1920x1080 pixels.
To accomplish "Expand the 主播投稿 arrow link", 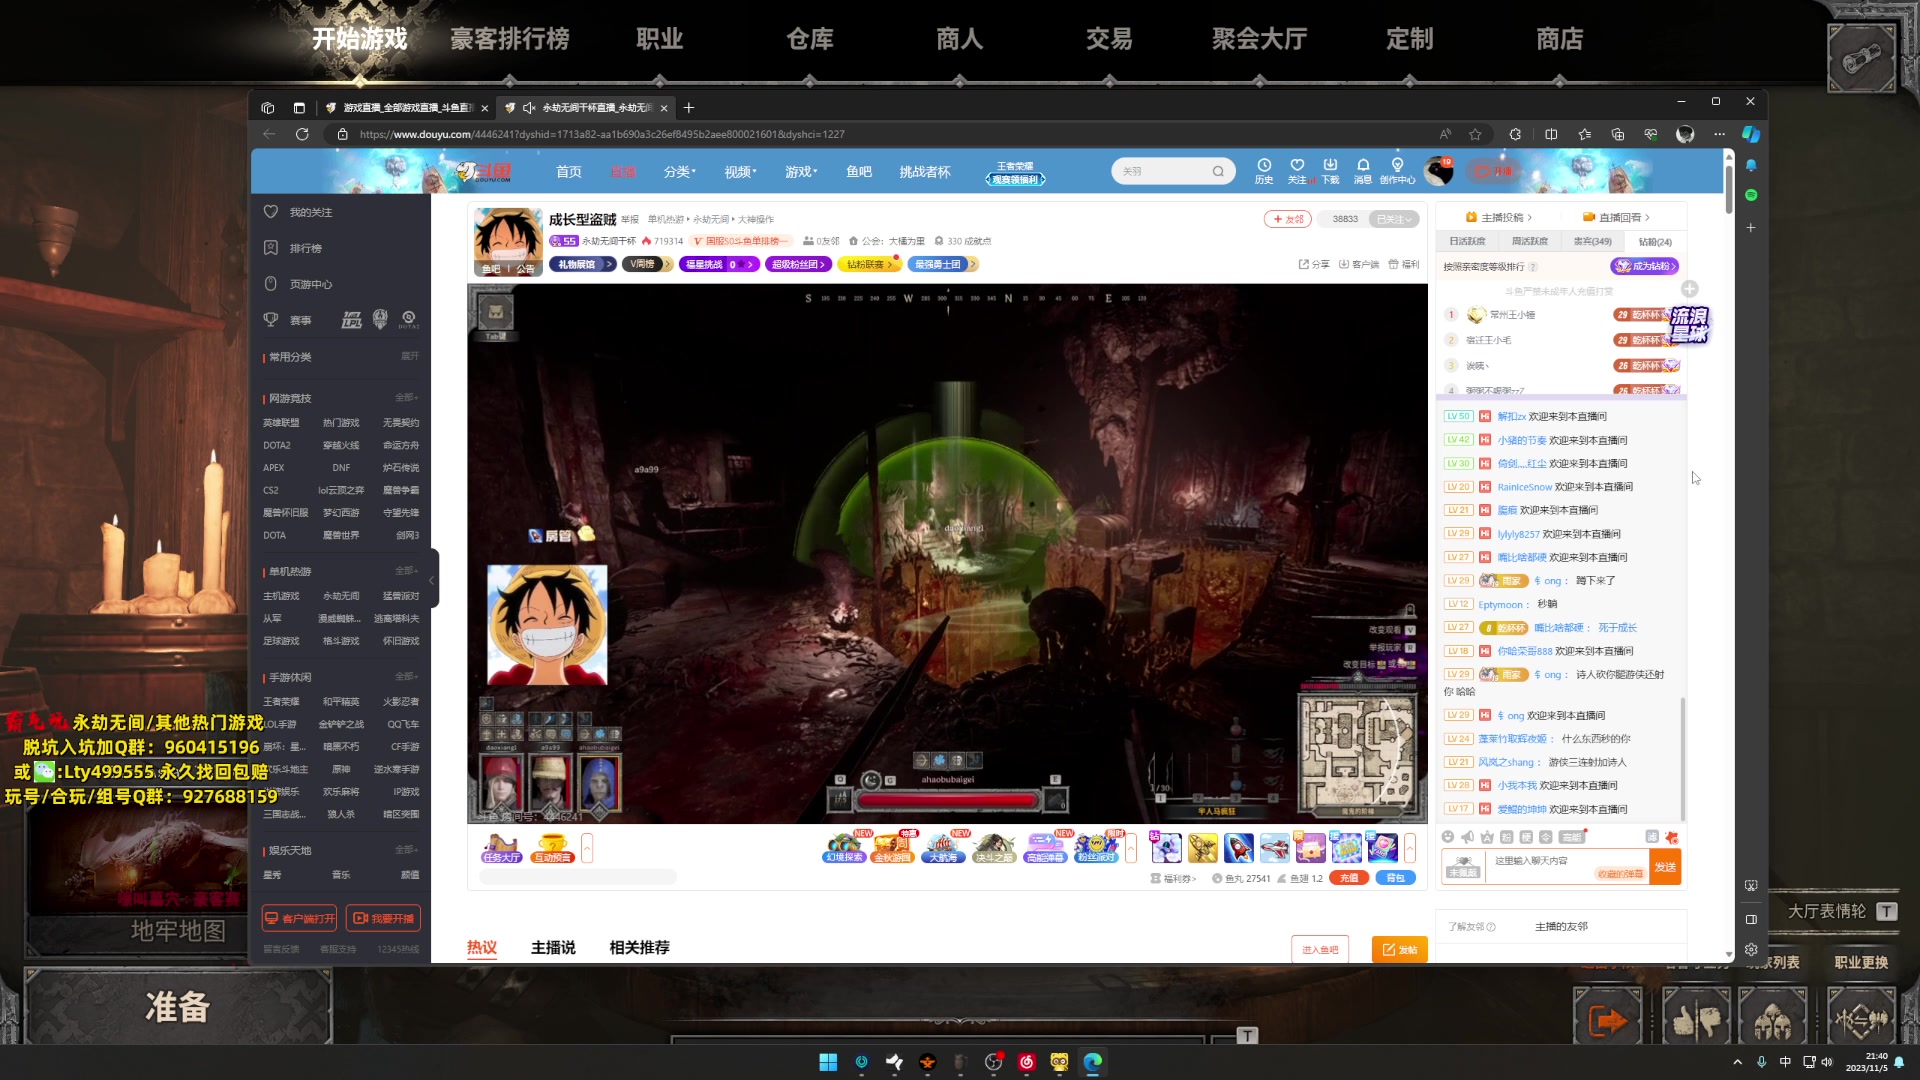I will coord(1498,217).
